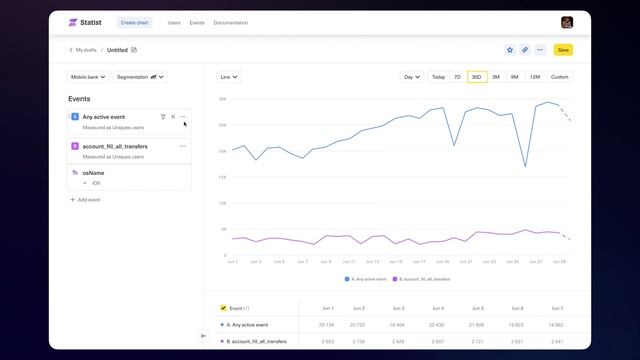Open the Documentation nav link

pyautogui.click(x=231, y=23)
